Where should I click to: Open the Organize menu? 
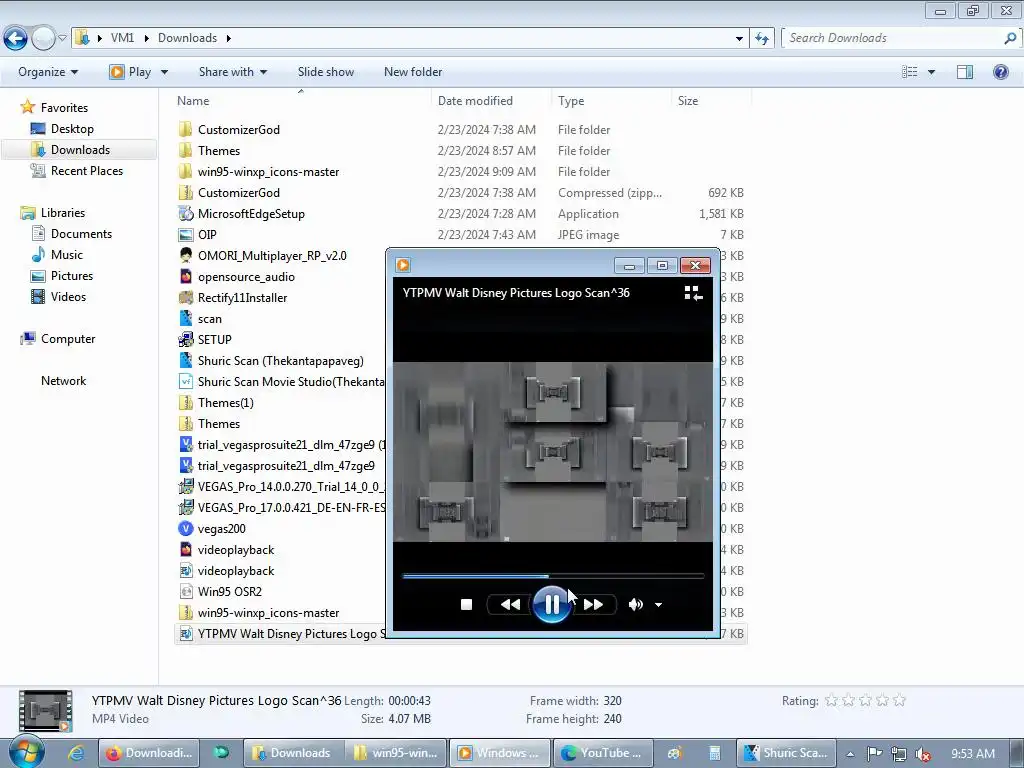pyautogui.click(x=48, y=72)
